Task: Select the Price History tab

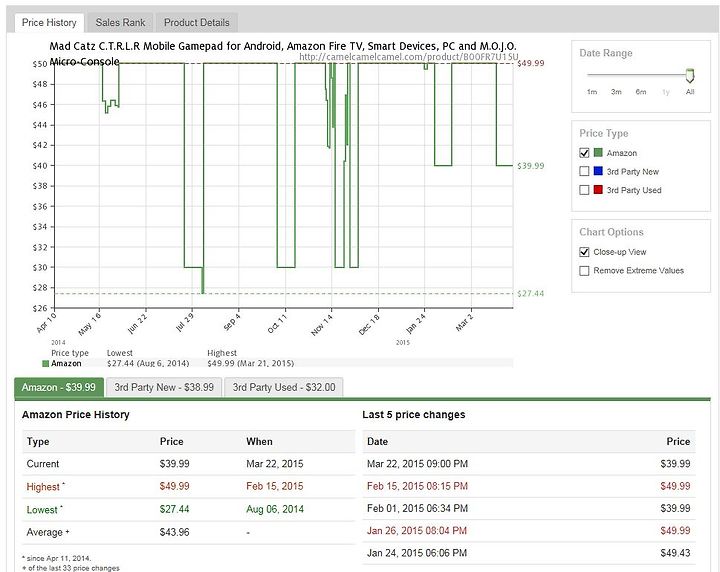Action: 49,22
